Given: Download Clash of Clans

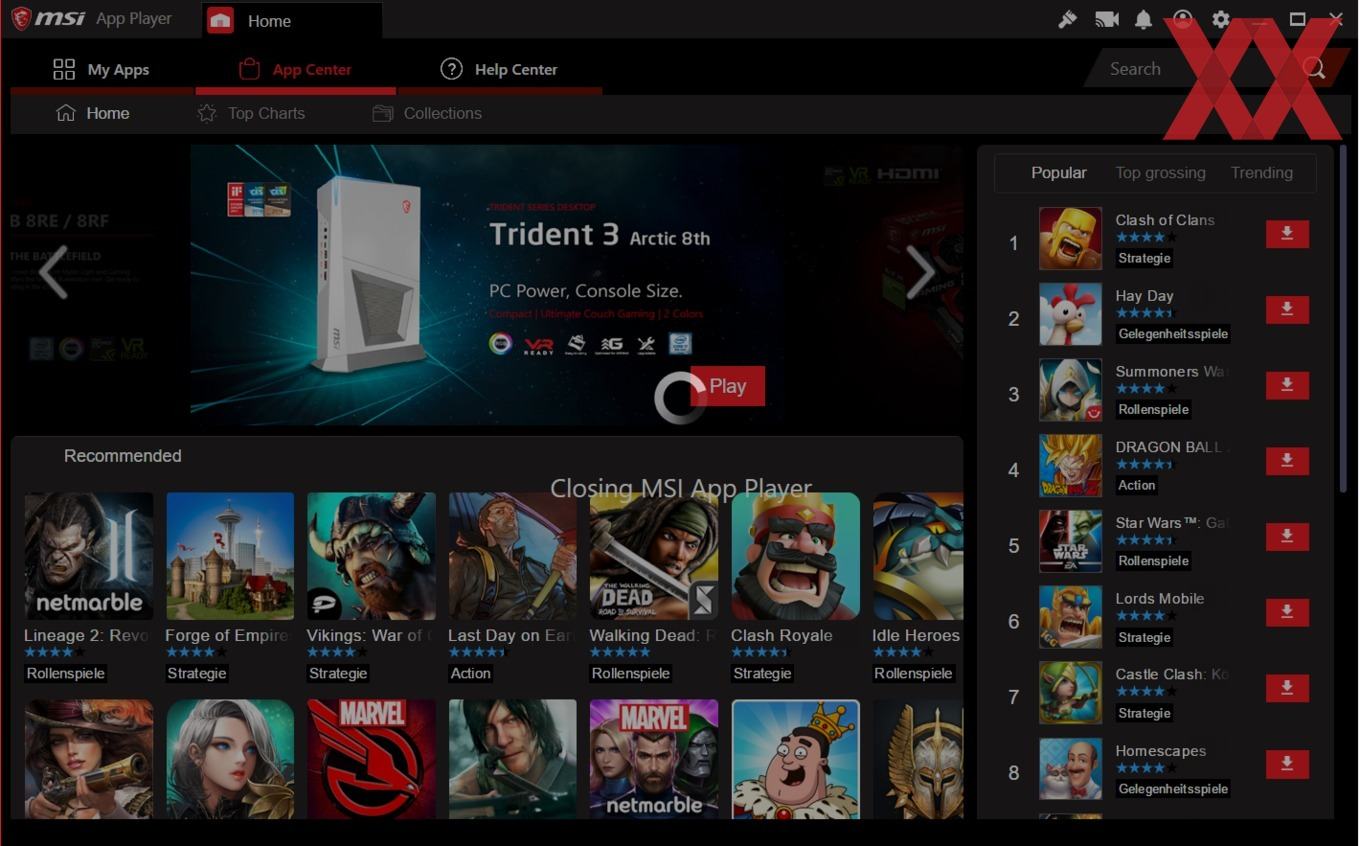Looking at the screenshot, I should [1287, 234].
